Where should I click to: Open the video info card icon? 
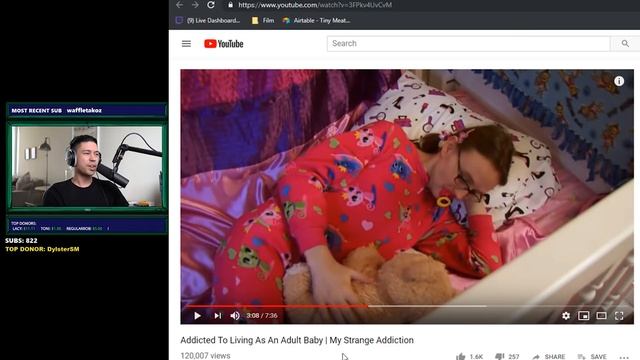[x=619, y=81]
